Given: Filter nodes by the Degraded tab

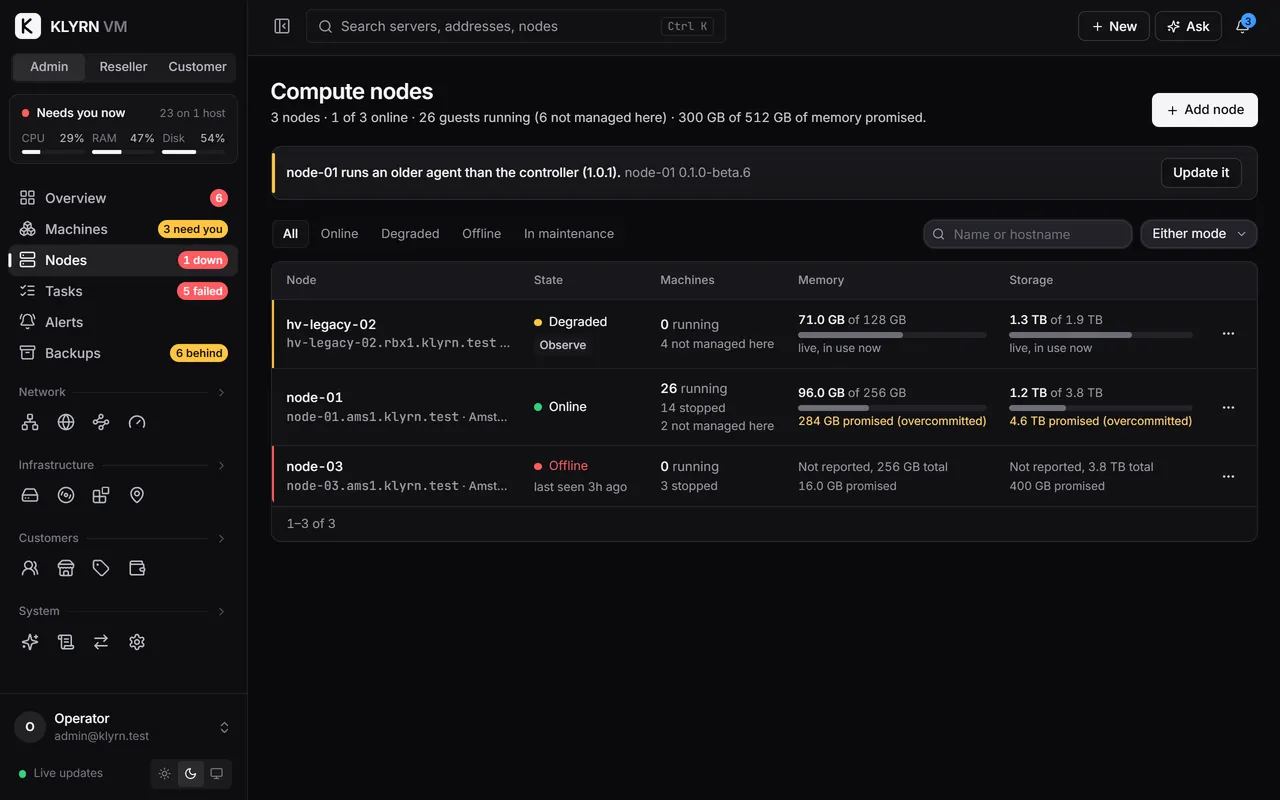Looking at the screenshot, I should (410, 234).
